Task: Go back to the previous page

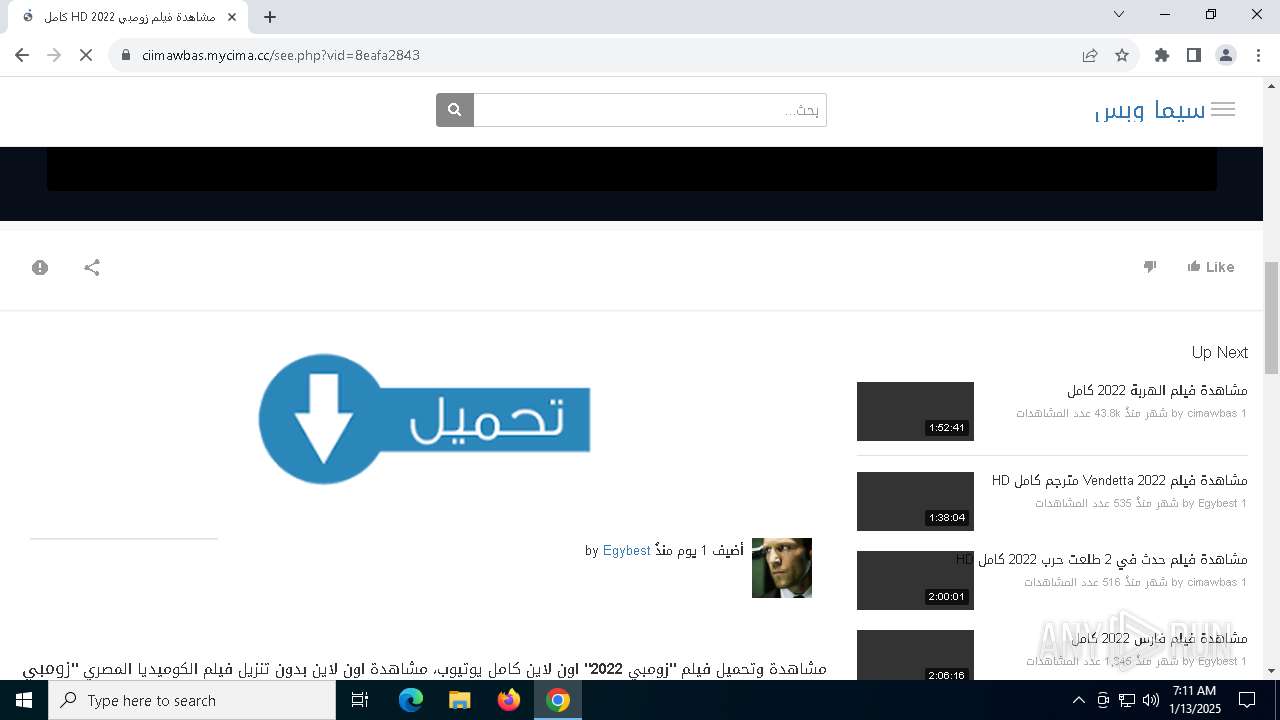Action: pyautogui.click(x=22, y=55)
